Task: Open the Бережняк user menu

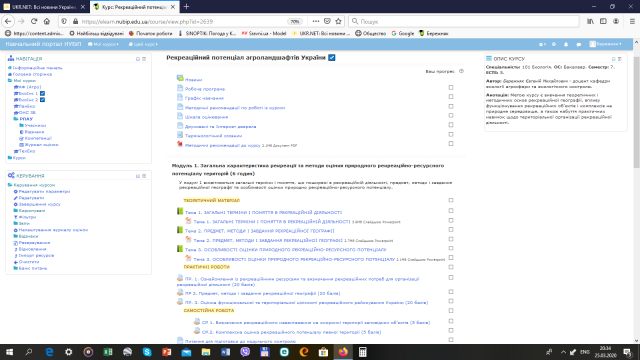Action: click(x=606, y=44)
